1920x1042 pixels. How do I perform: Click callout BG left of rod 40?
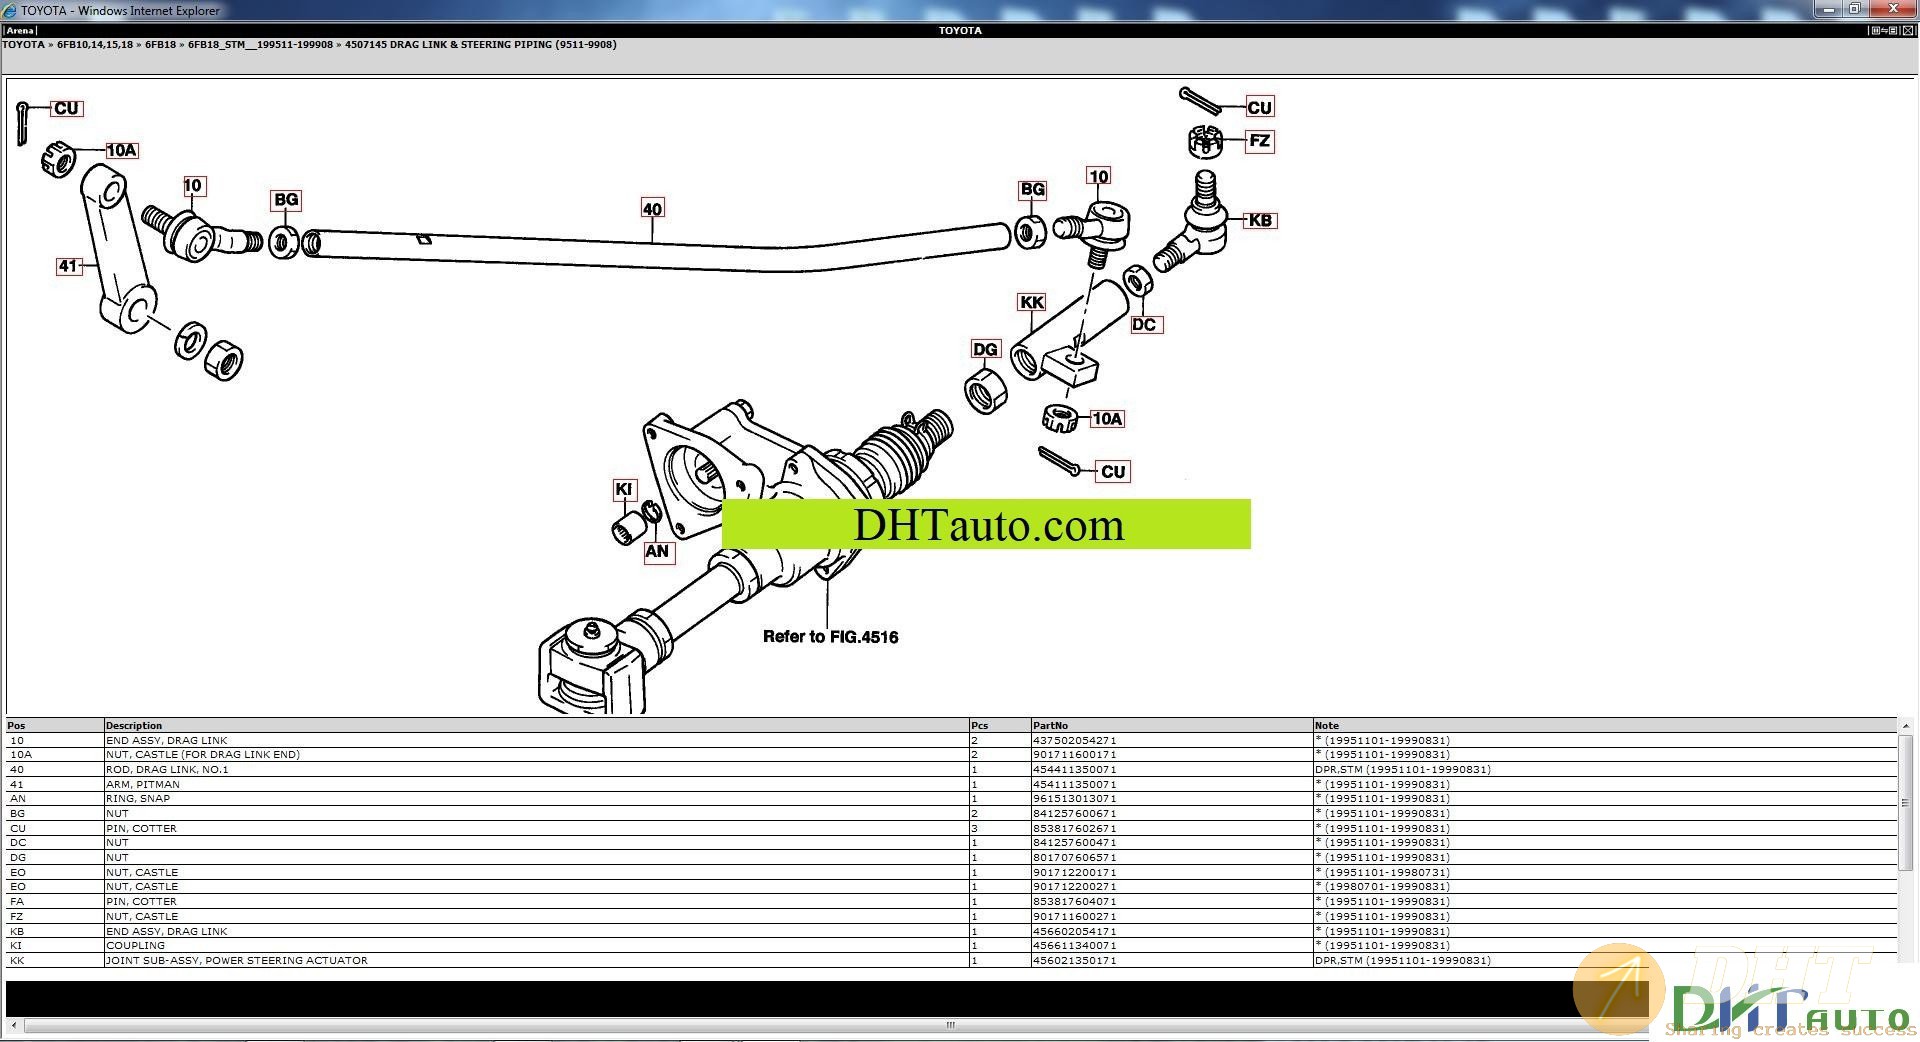286,200
